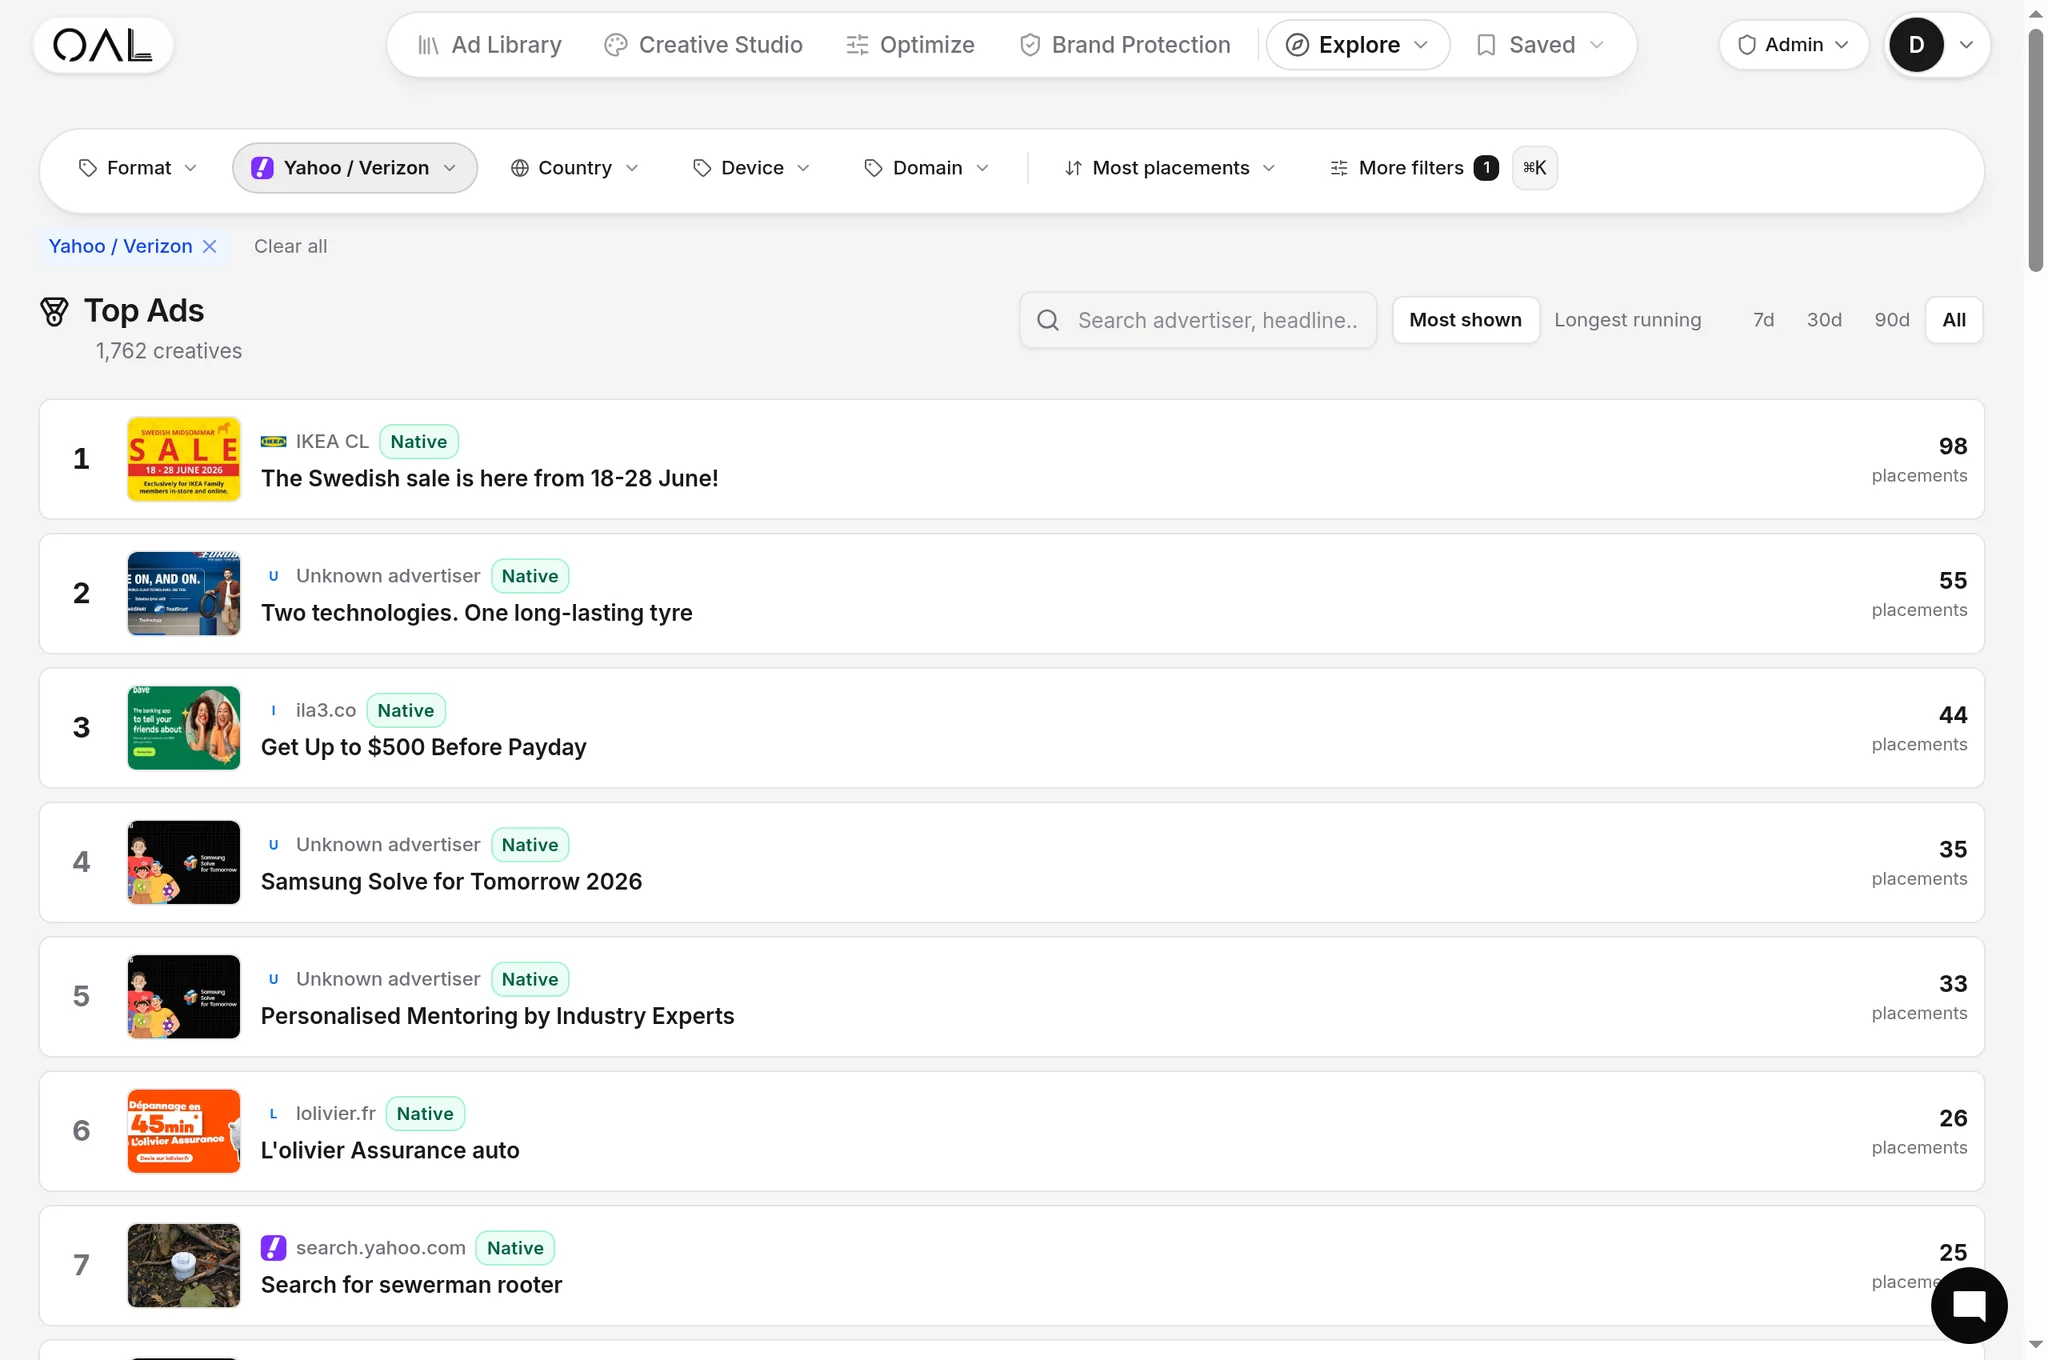Open the Domain filter
The width and height of the screenshot is (2048, 1360).
pyautogui.click(x=927, y=168)
